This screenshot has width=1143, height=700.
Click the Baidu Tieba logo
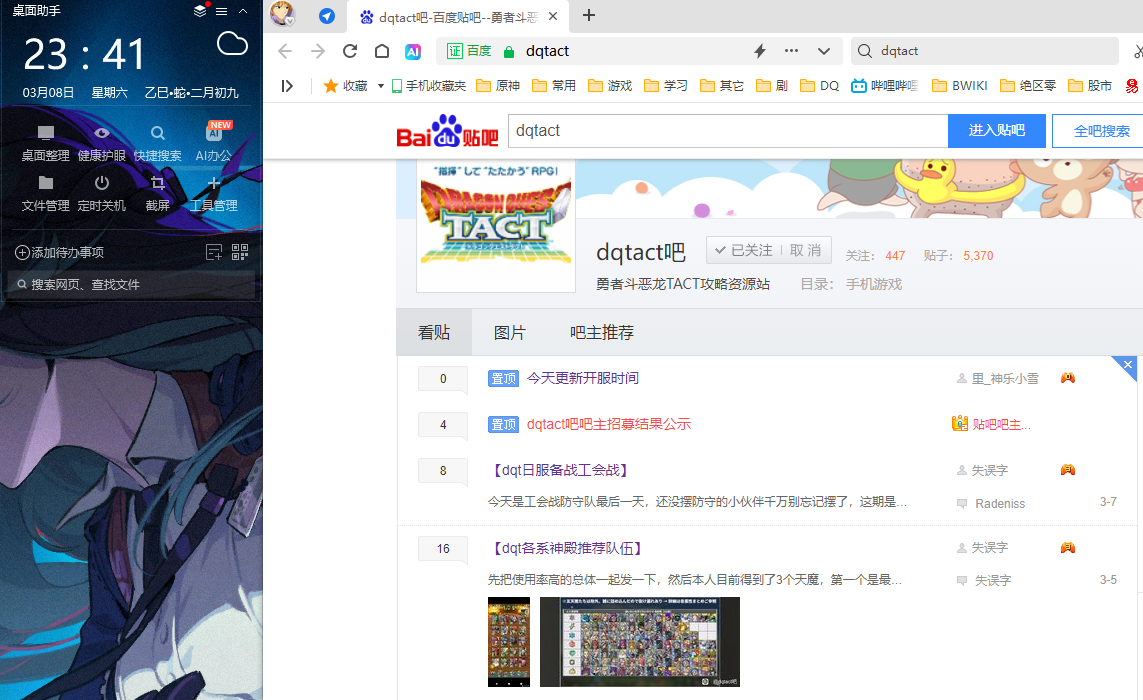447,131
